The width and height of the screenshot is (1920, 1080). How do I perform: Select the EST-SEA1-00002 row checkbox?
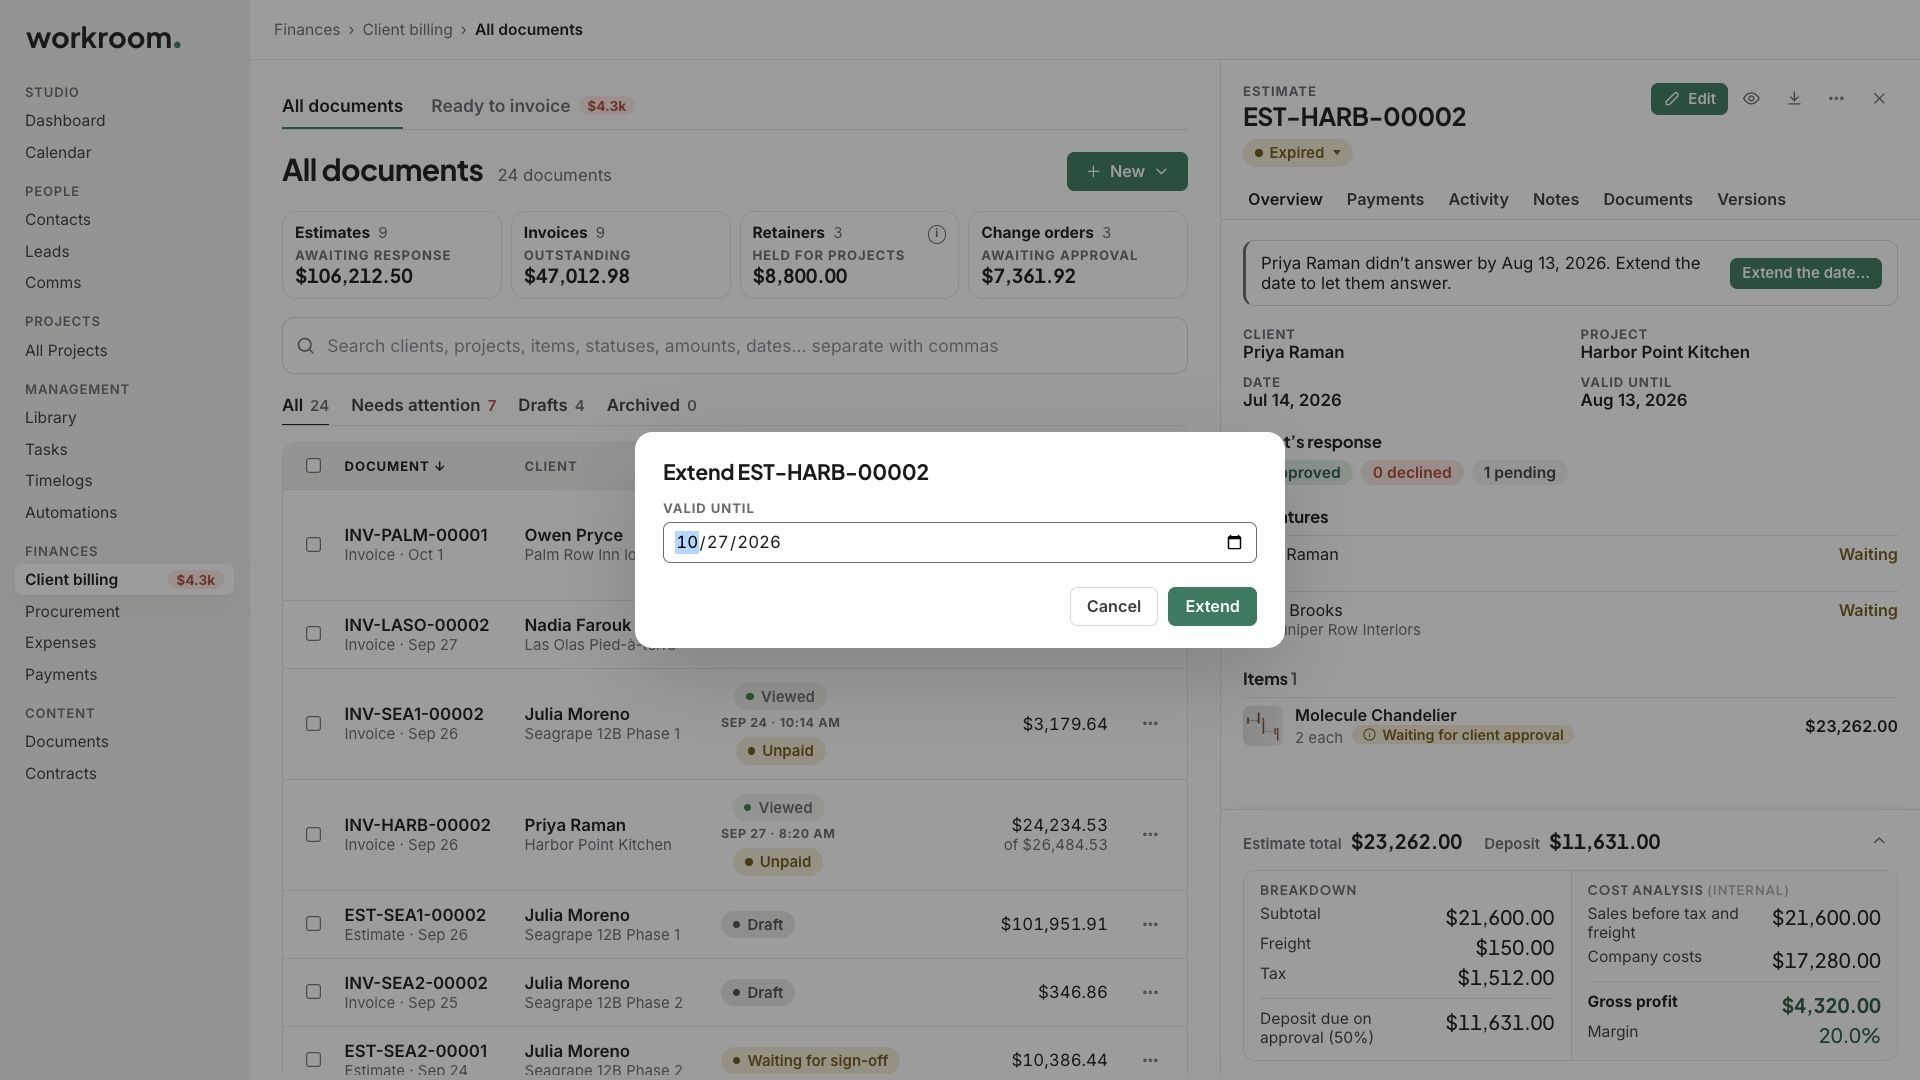(x=313, y=924)
